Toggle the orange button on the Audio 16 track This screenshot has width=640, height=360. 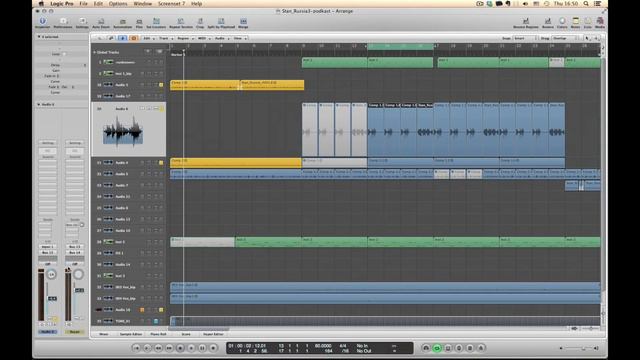142,310
